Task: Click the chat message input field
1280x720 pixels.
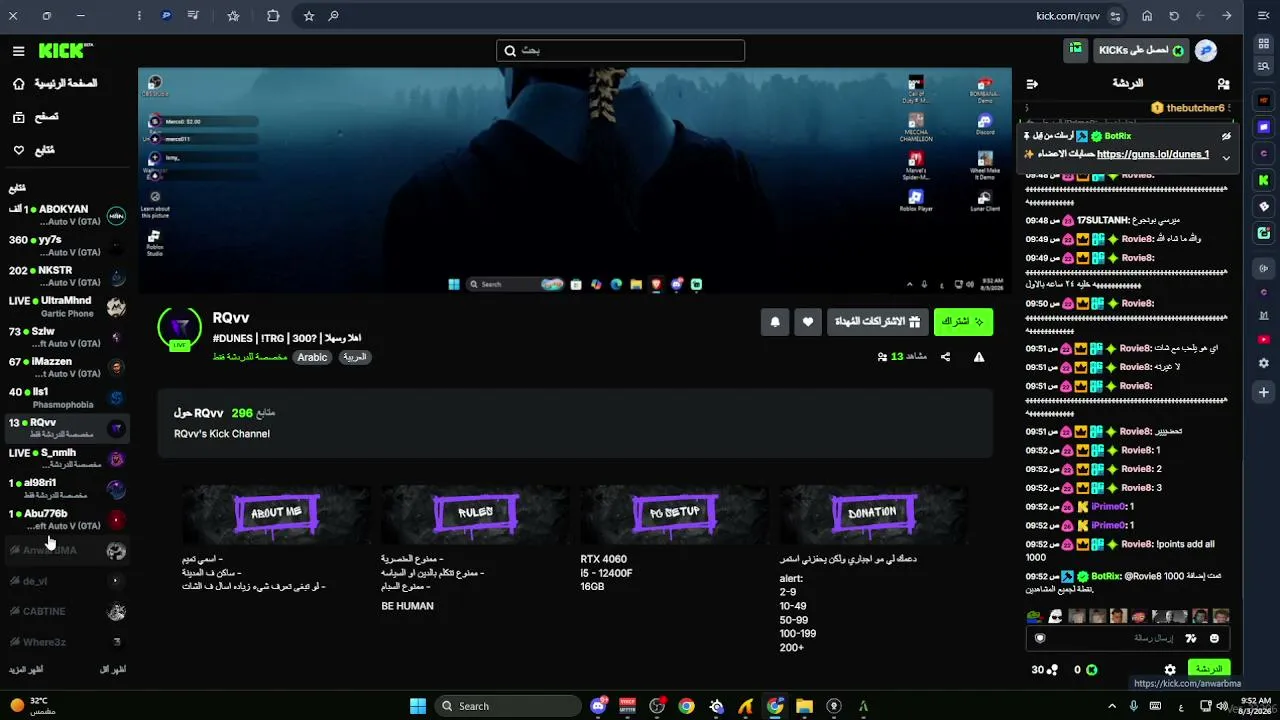Action: [x=1129, y=638]
